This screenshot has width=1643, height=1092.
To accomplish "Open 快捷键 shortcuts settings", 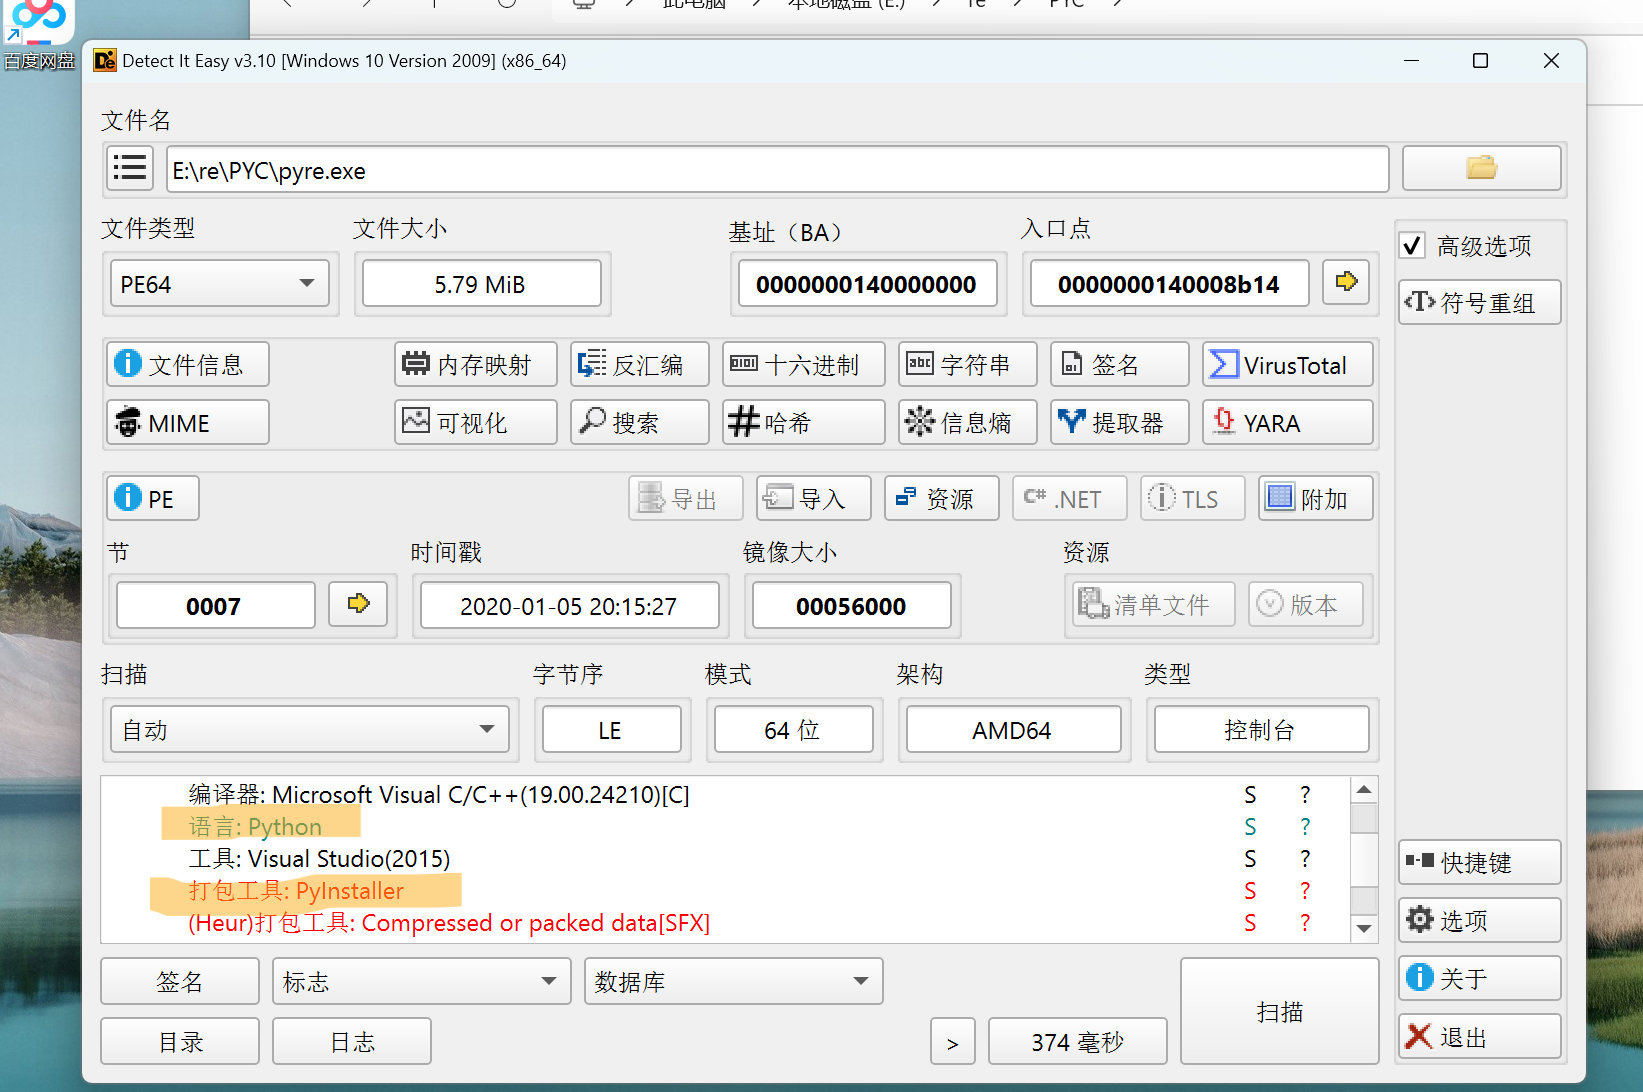I will pos(1480,862).
